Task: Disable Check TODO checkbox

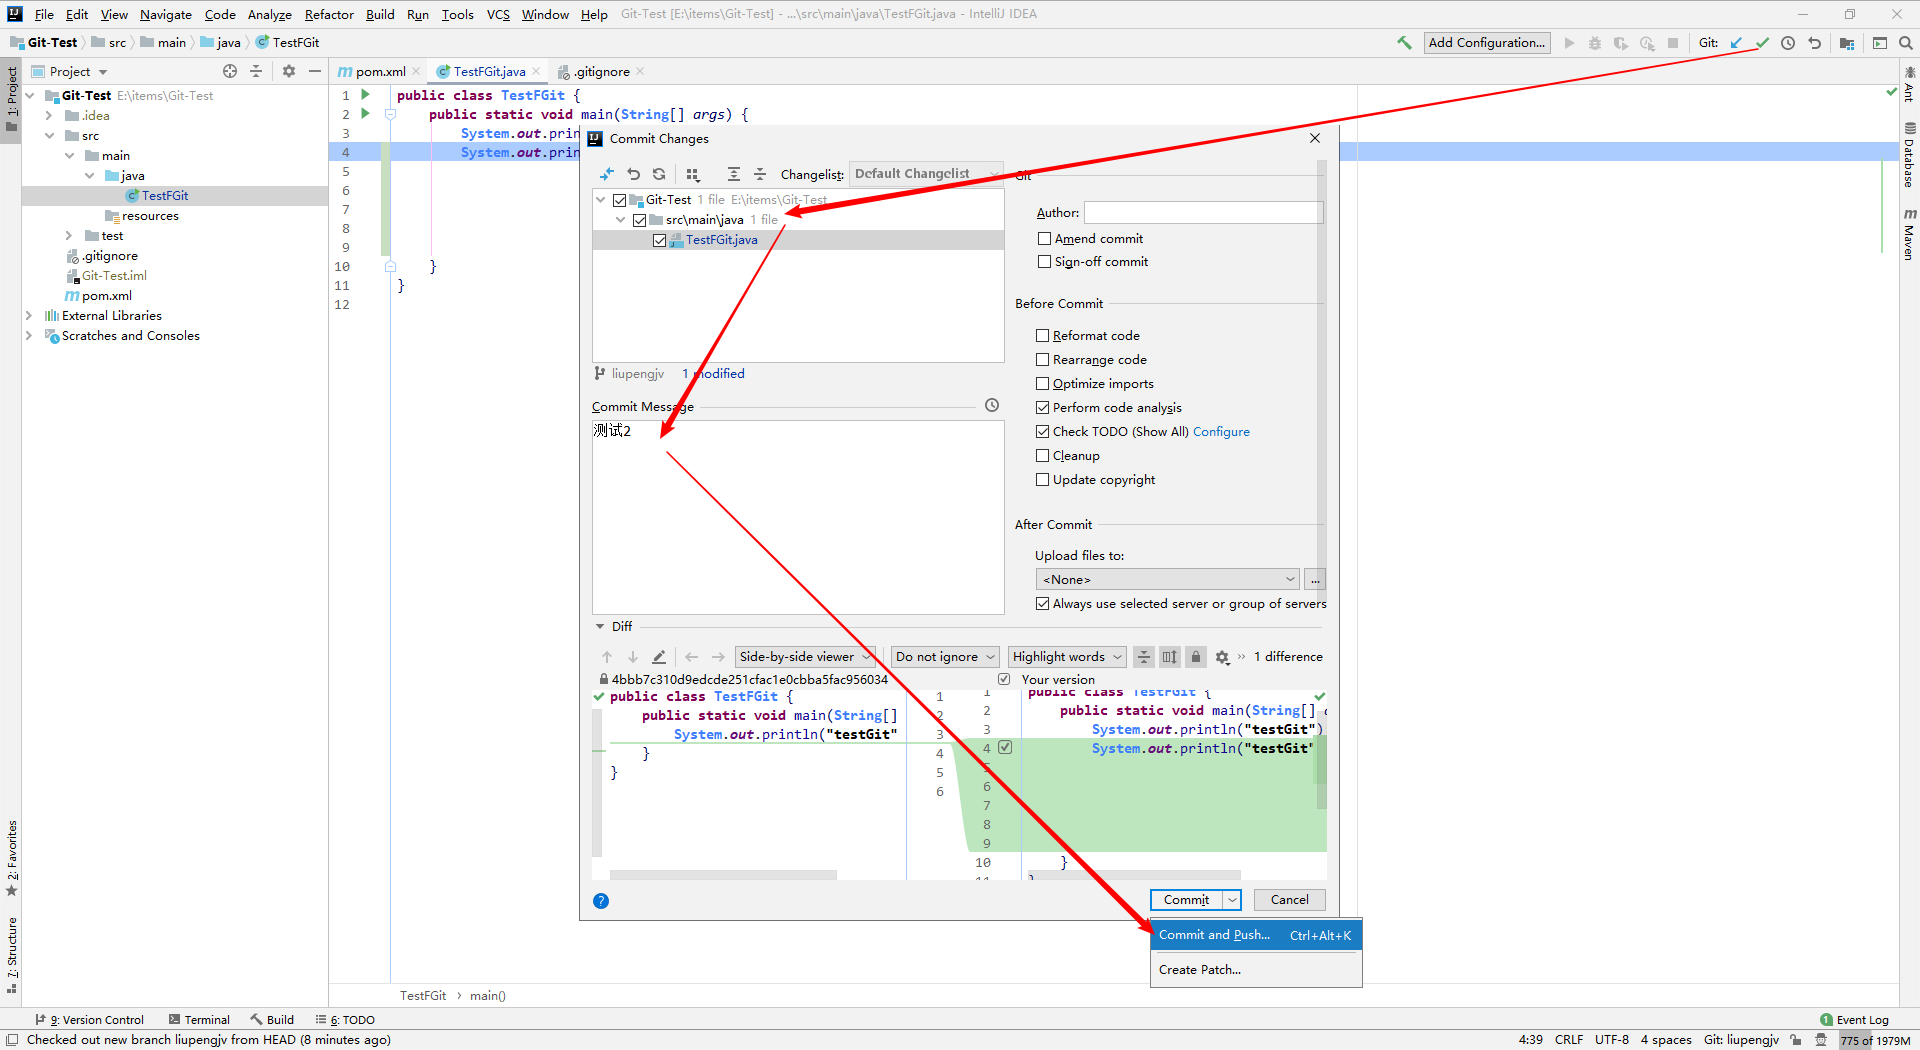Action: (x=1042, y=432)
